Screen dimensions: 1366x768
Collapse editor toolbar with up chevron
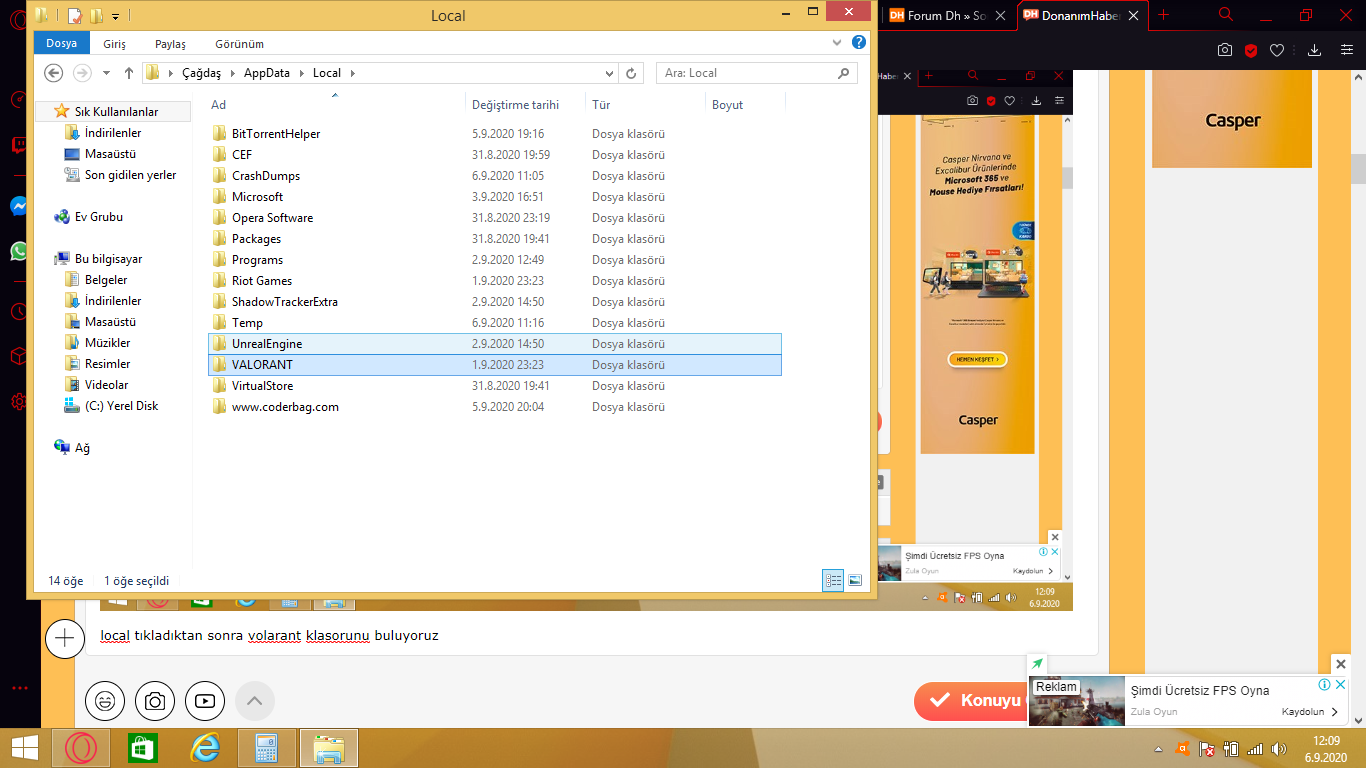254,701
